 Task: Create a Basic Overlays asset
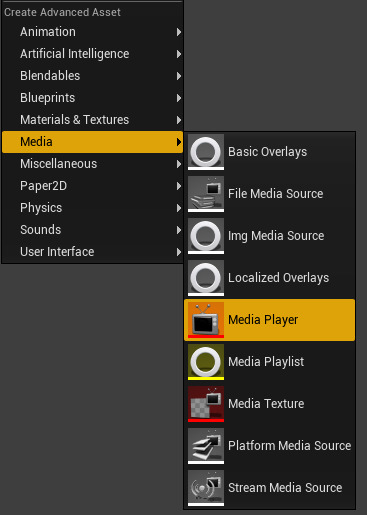(x=269, y=152)
